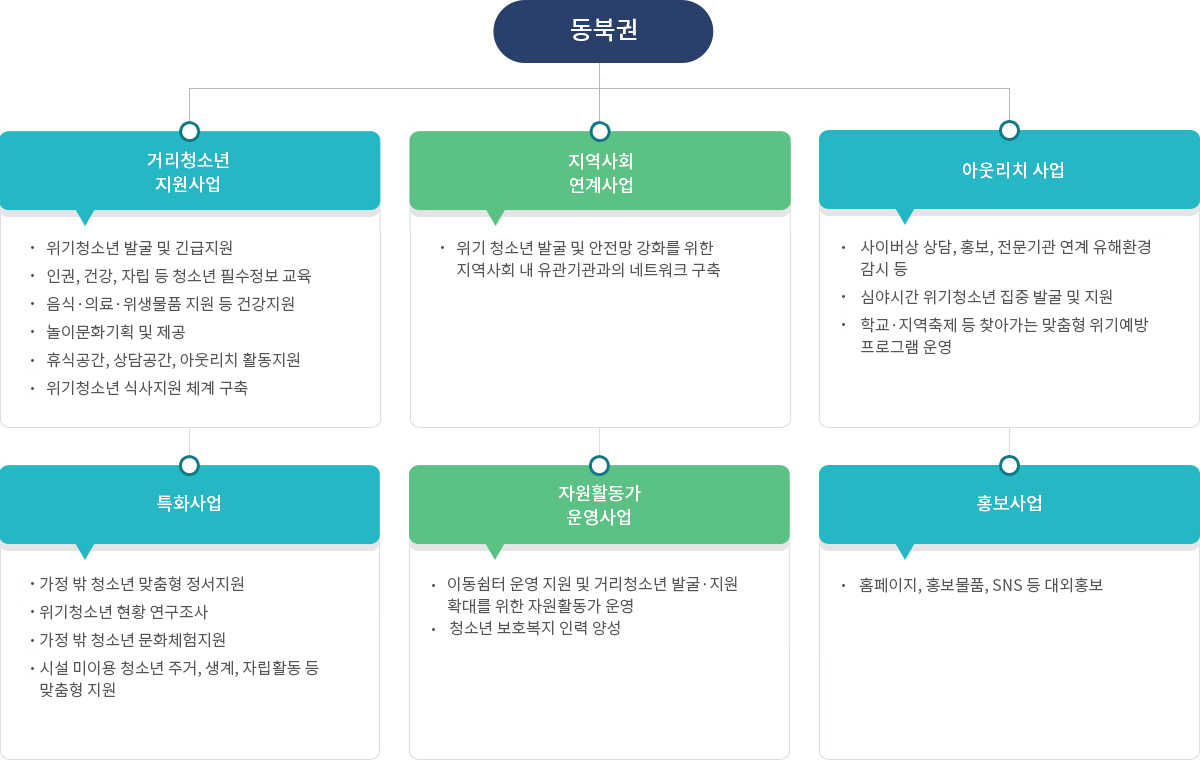This screenshot has width=1200, height=760.
Task: Select the 놀이문화기획 및 제공 item
Action: [116, 332]
